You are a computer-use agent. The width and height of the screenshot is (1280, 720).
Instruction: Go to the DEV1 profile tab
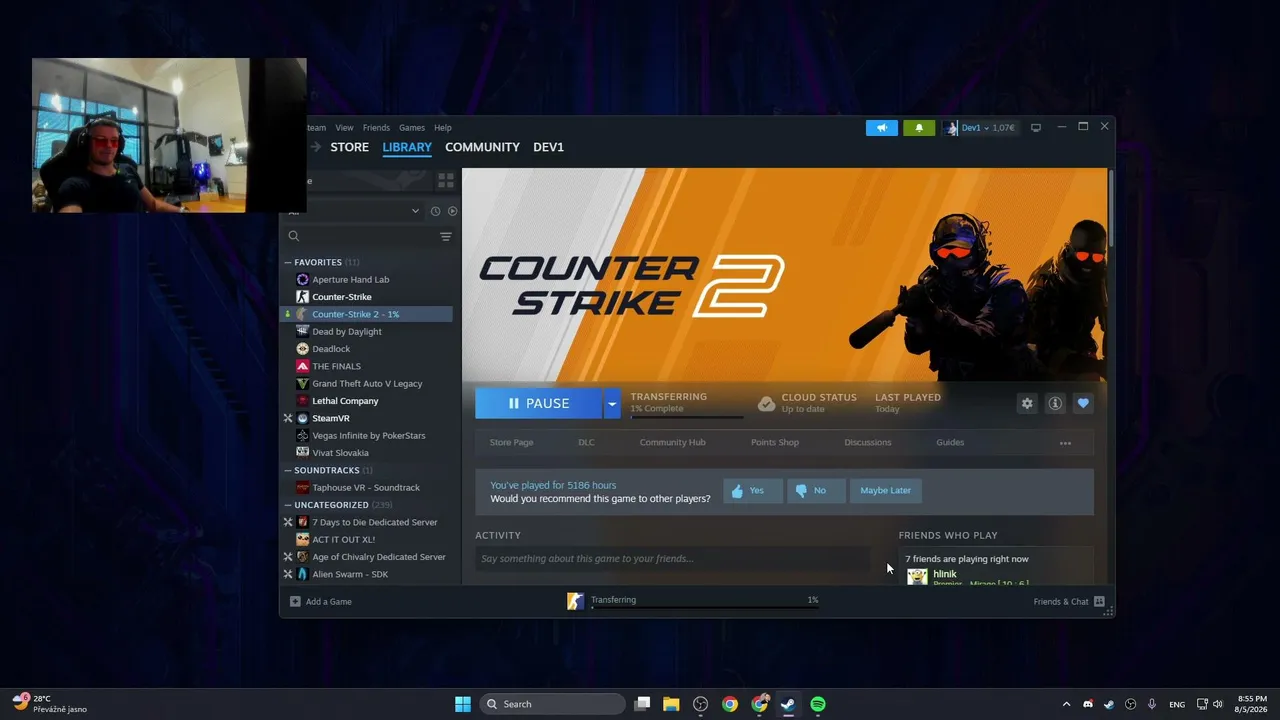pyautogui.click(x=548, y=147)
